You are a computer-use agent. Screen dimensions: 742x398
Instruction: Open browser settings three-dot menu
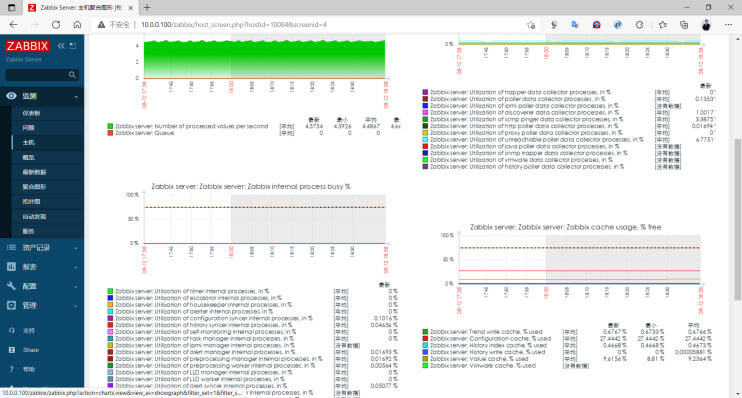pyautogui.click(x=728, y=25)
